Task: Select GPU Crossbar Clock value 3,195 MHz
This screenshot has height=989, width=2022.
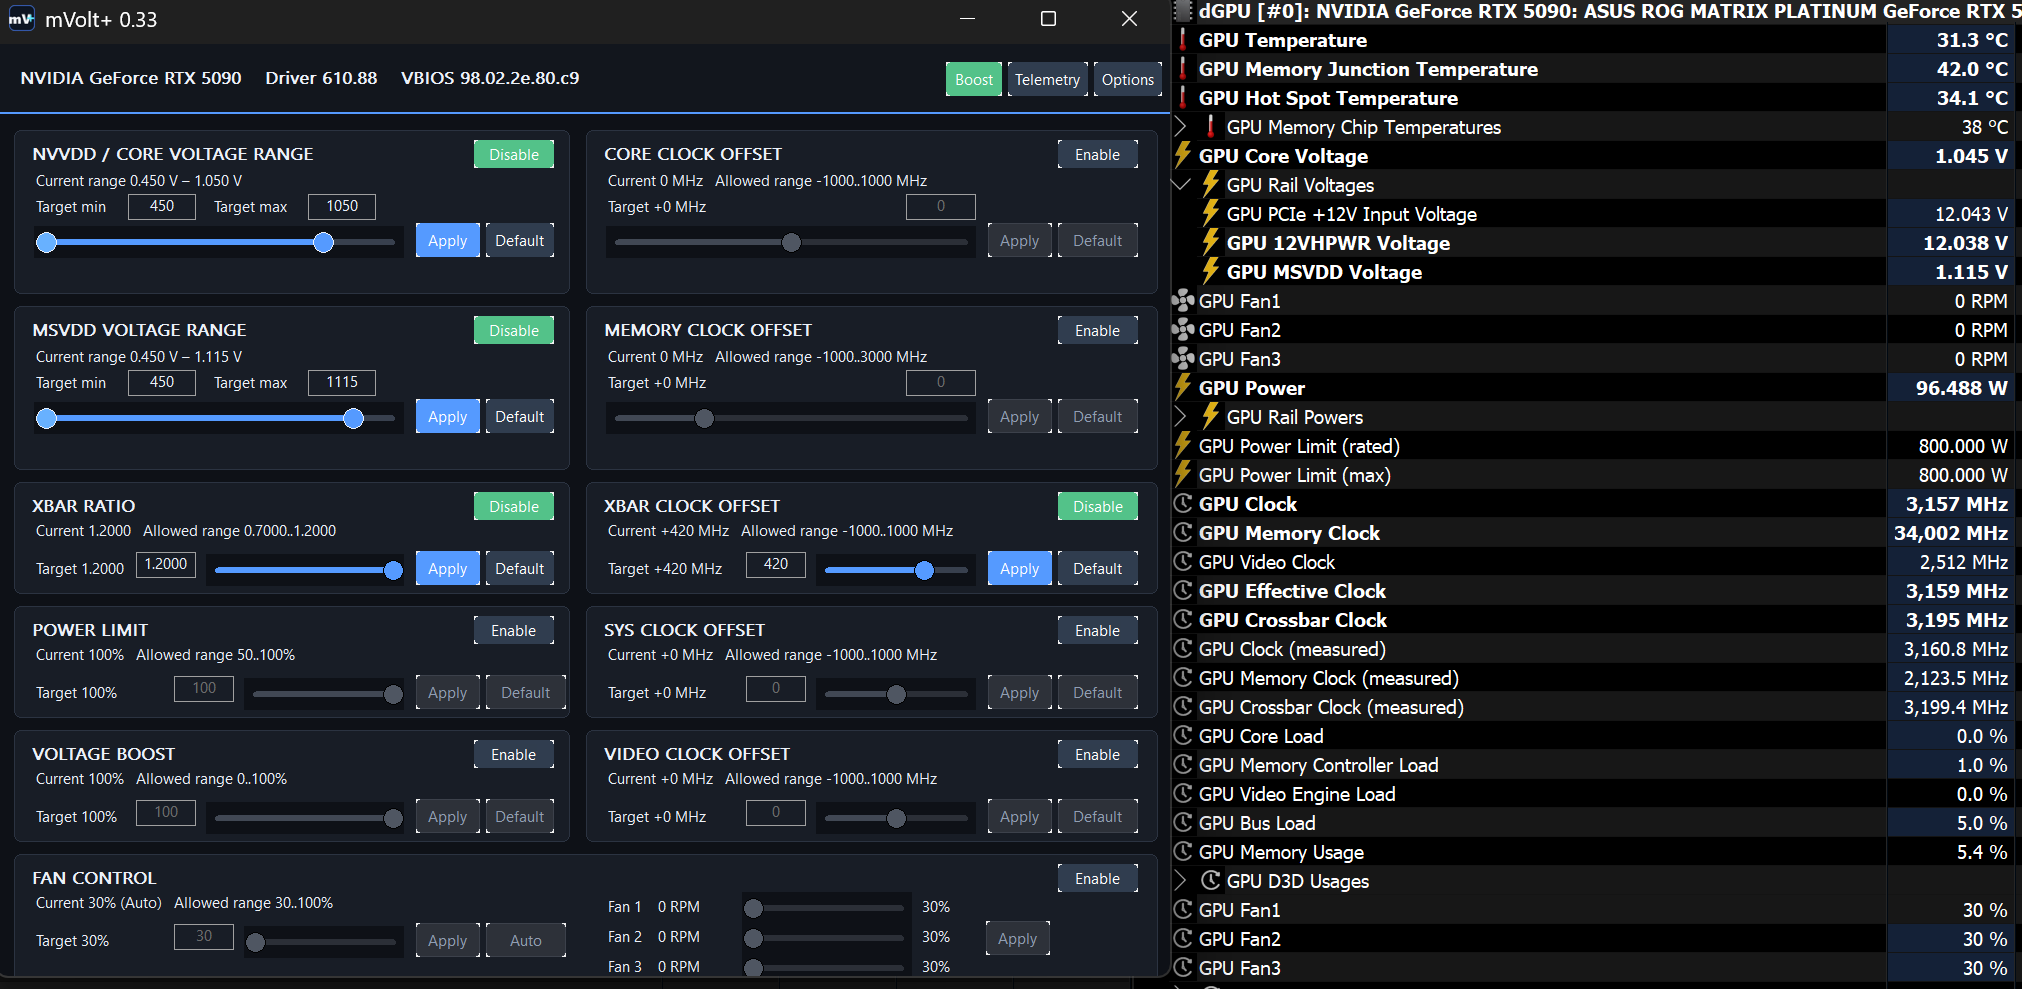Action: point(1956,620)
